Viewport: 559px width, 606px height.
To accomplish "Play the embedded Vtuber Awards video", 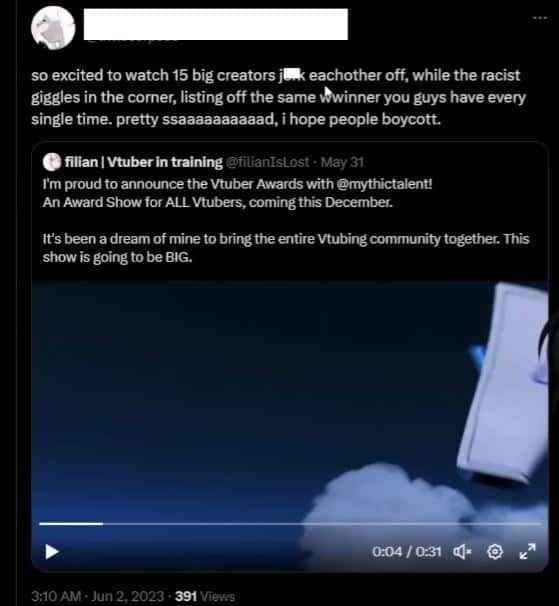I will click(x=52, y=552).
